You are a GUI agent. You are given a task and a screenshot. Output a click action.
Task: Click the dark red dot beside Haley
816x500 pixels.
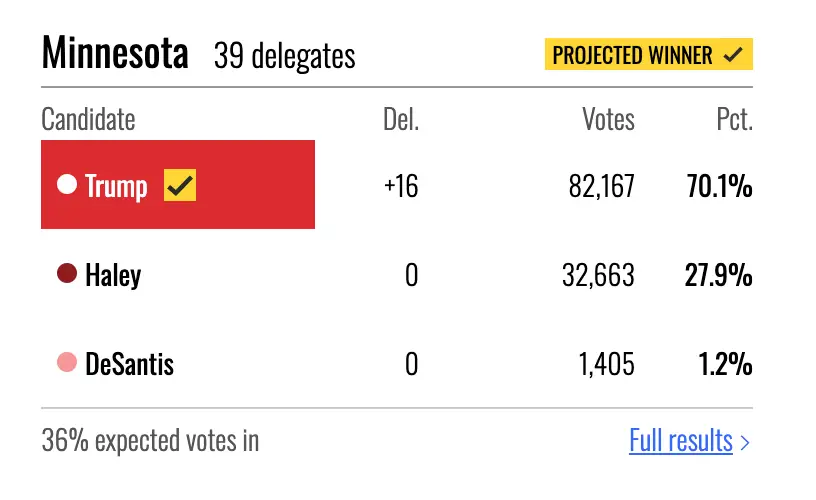point(67,273)
